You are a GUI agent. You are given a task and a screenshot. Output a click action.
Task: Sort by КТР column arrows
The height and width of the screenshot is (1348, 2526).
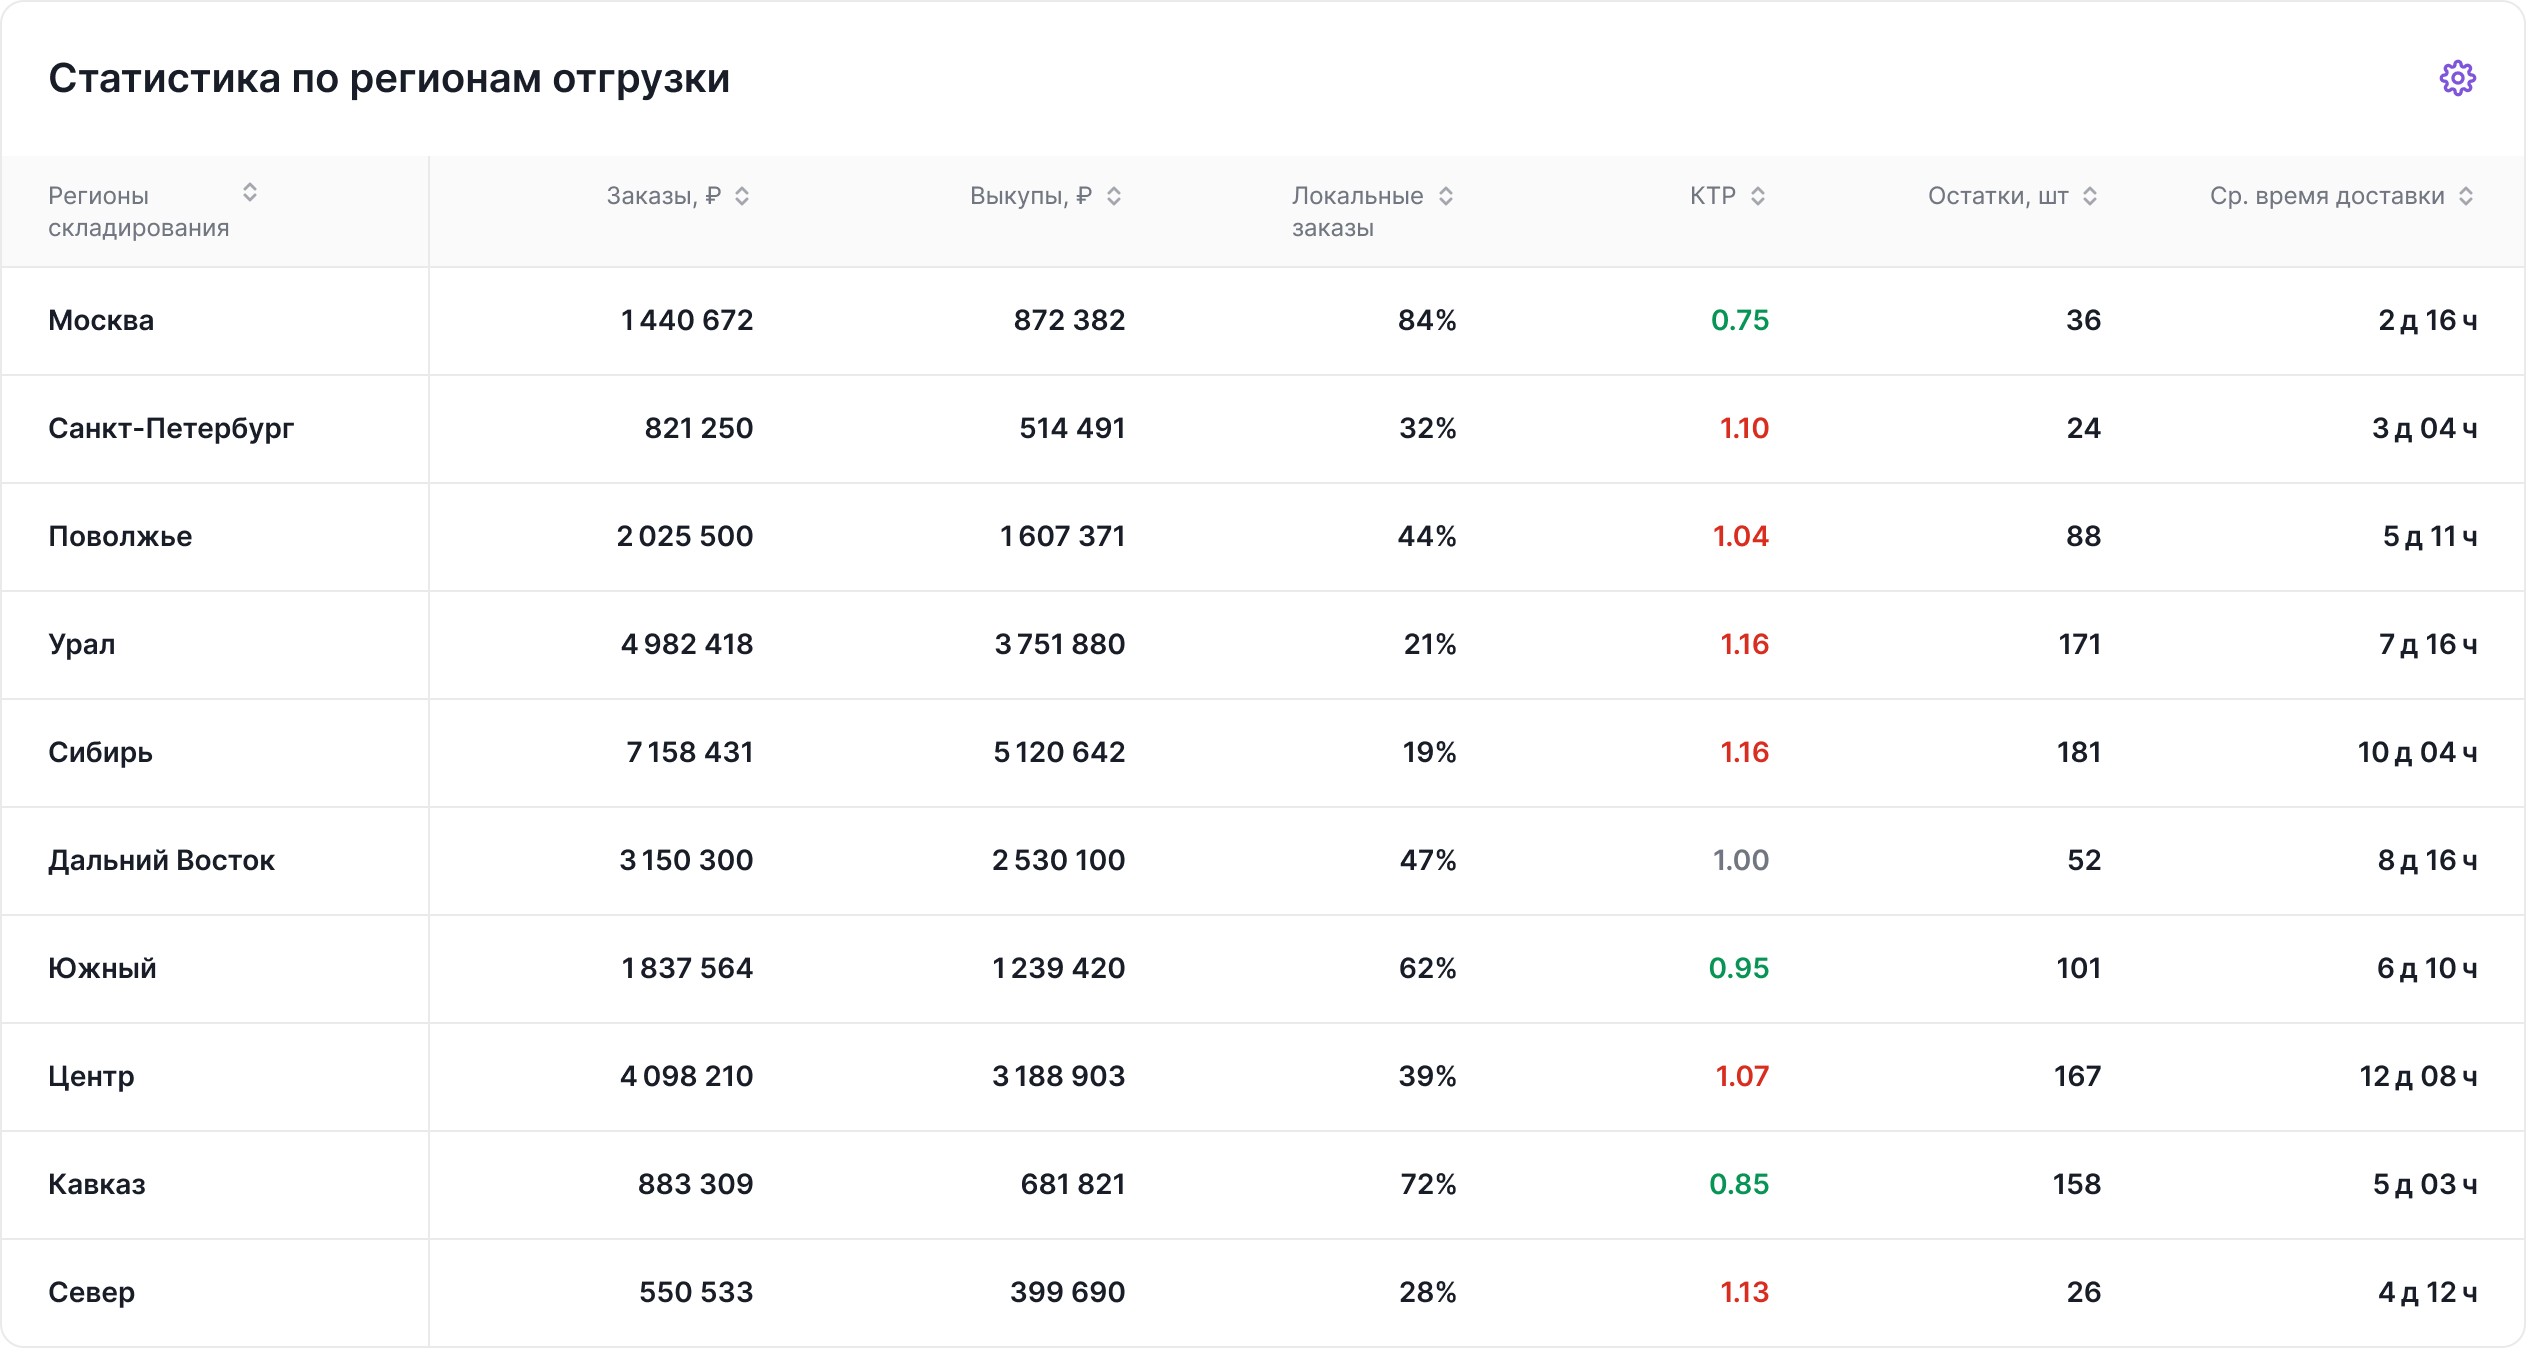pyautogui.click(x=1758, y=196)
